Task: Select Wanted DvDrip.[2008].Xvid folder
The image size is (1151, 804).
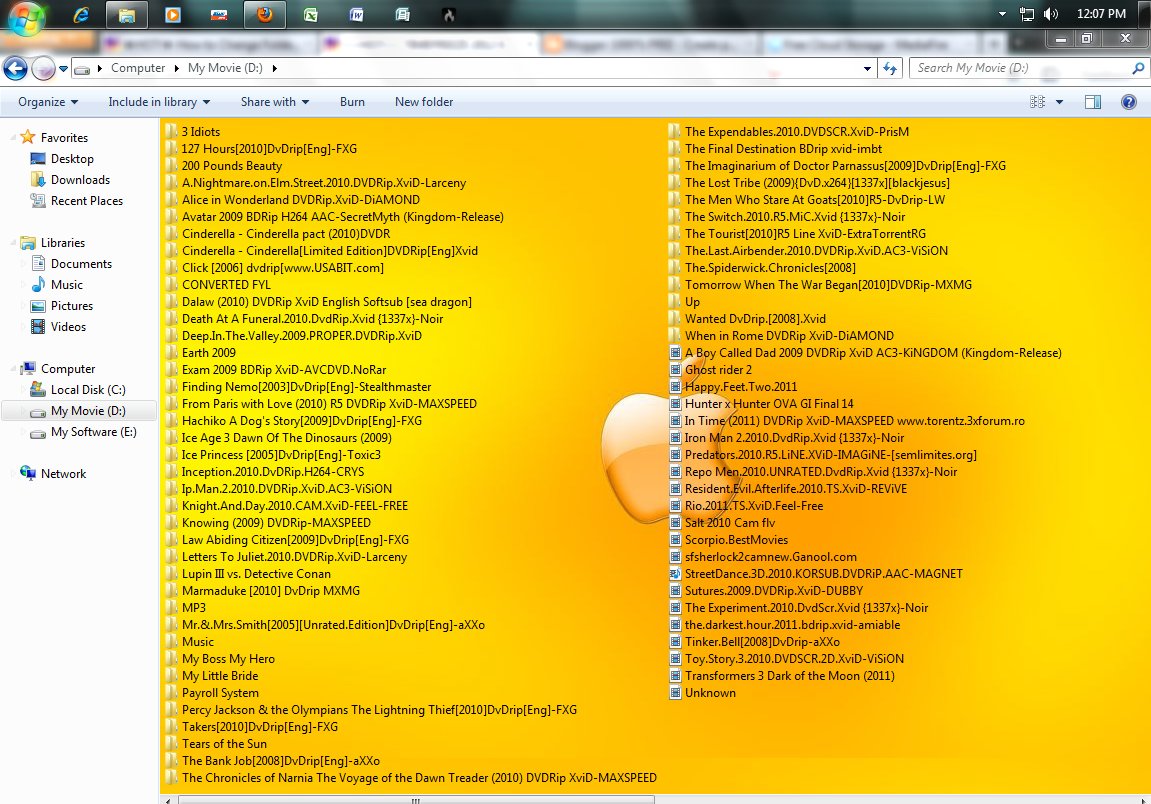Action: point(755,319)
